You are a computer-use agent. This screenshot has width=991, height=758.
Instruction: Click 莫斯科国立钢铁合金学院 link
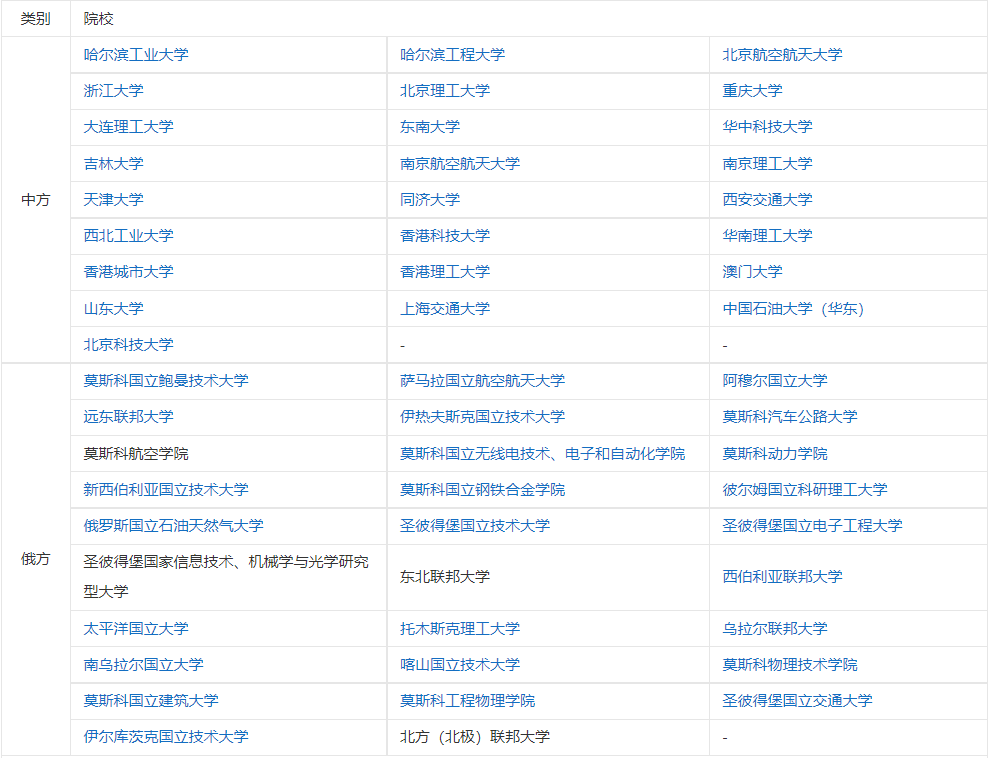pos(483,489)
